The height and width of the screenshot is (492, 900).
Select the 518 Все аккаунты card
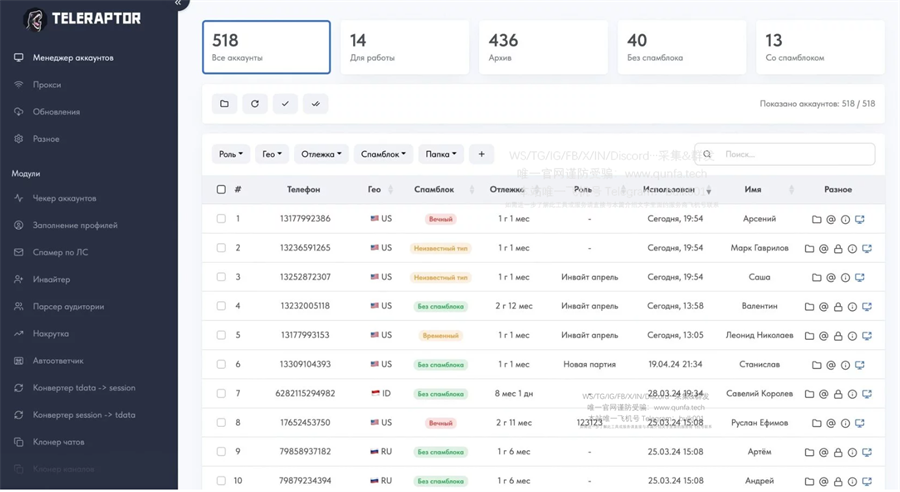(266, 47)
